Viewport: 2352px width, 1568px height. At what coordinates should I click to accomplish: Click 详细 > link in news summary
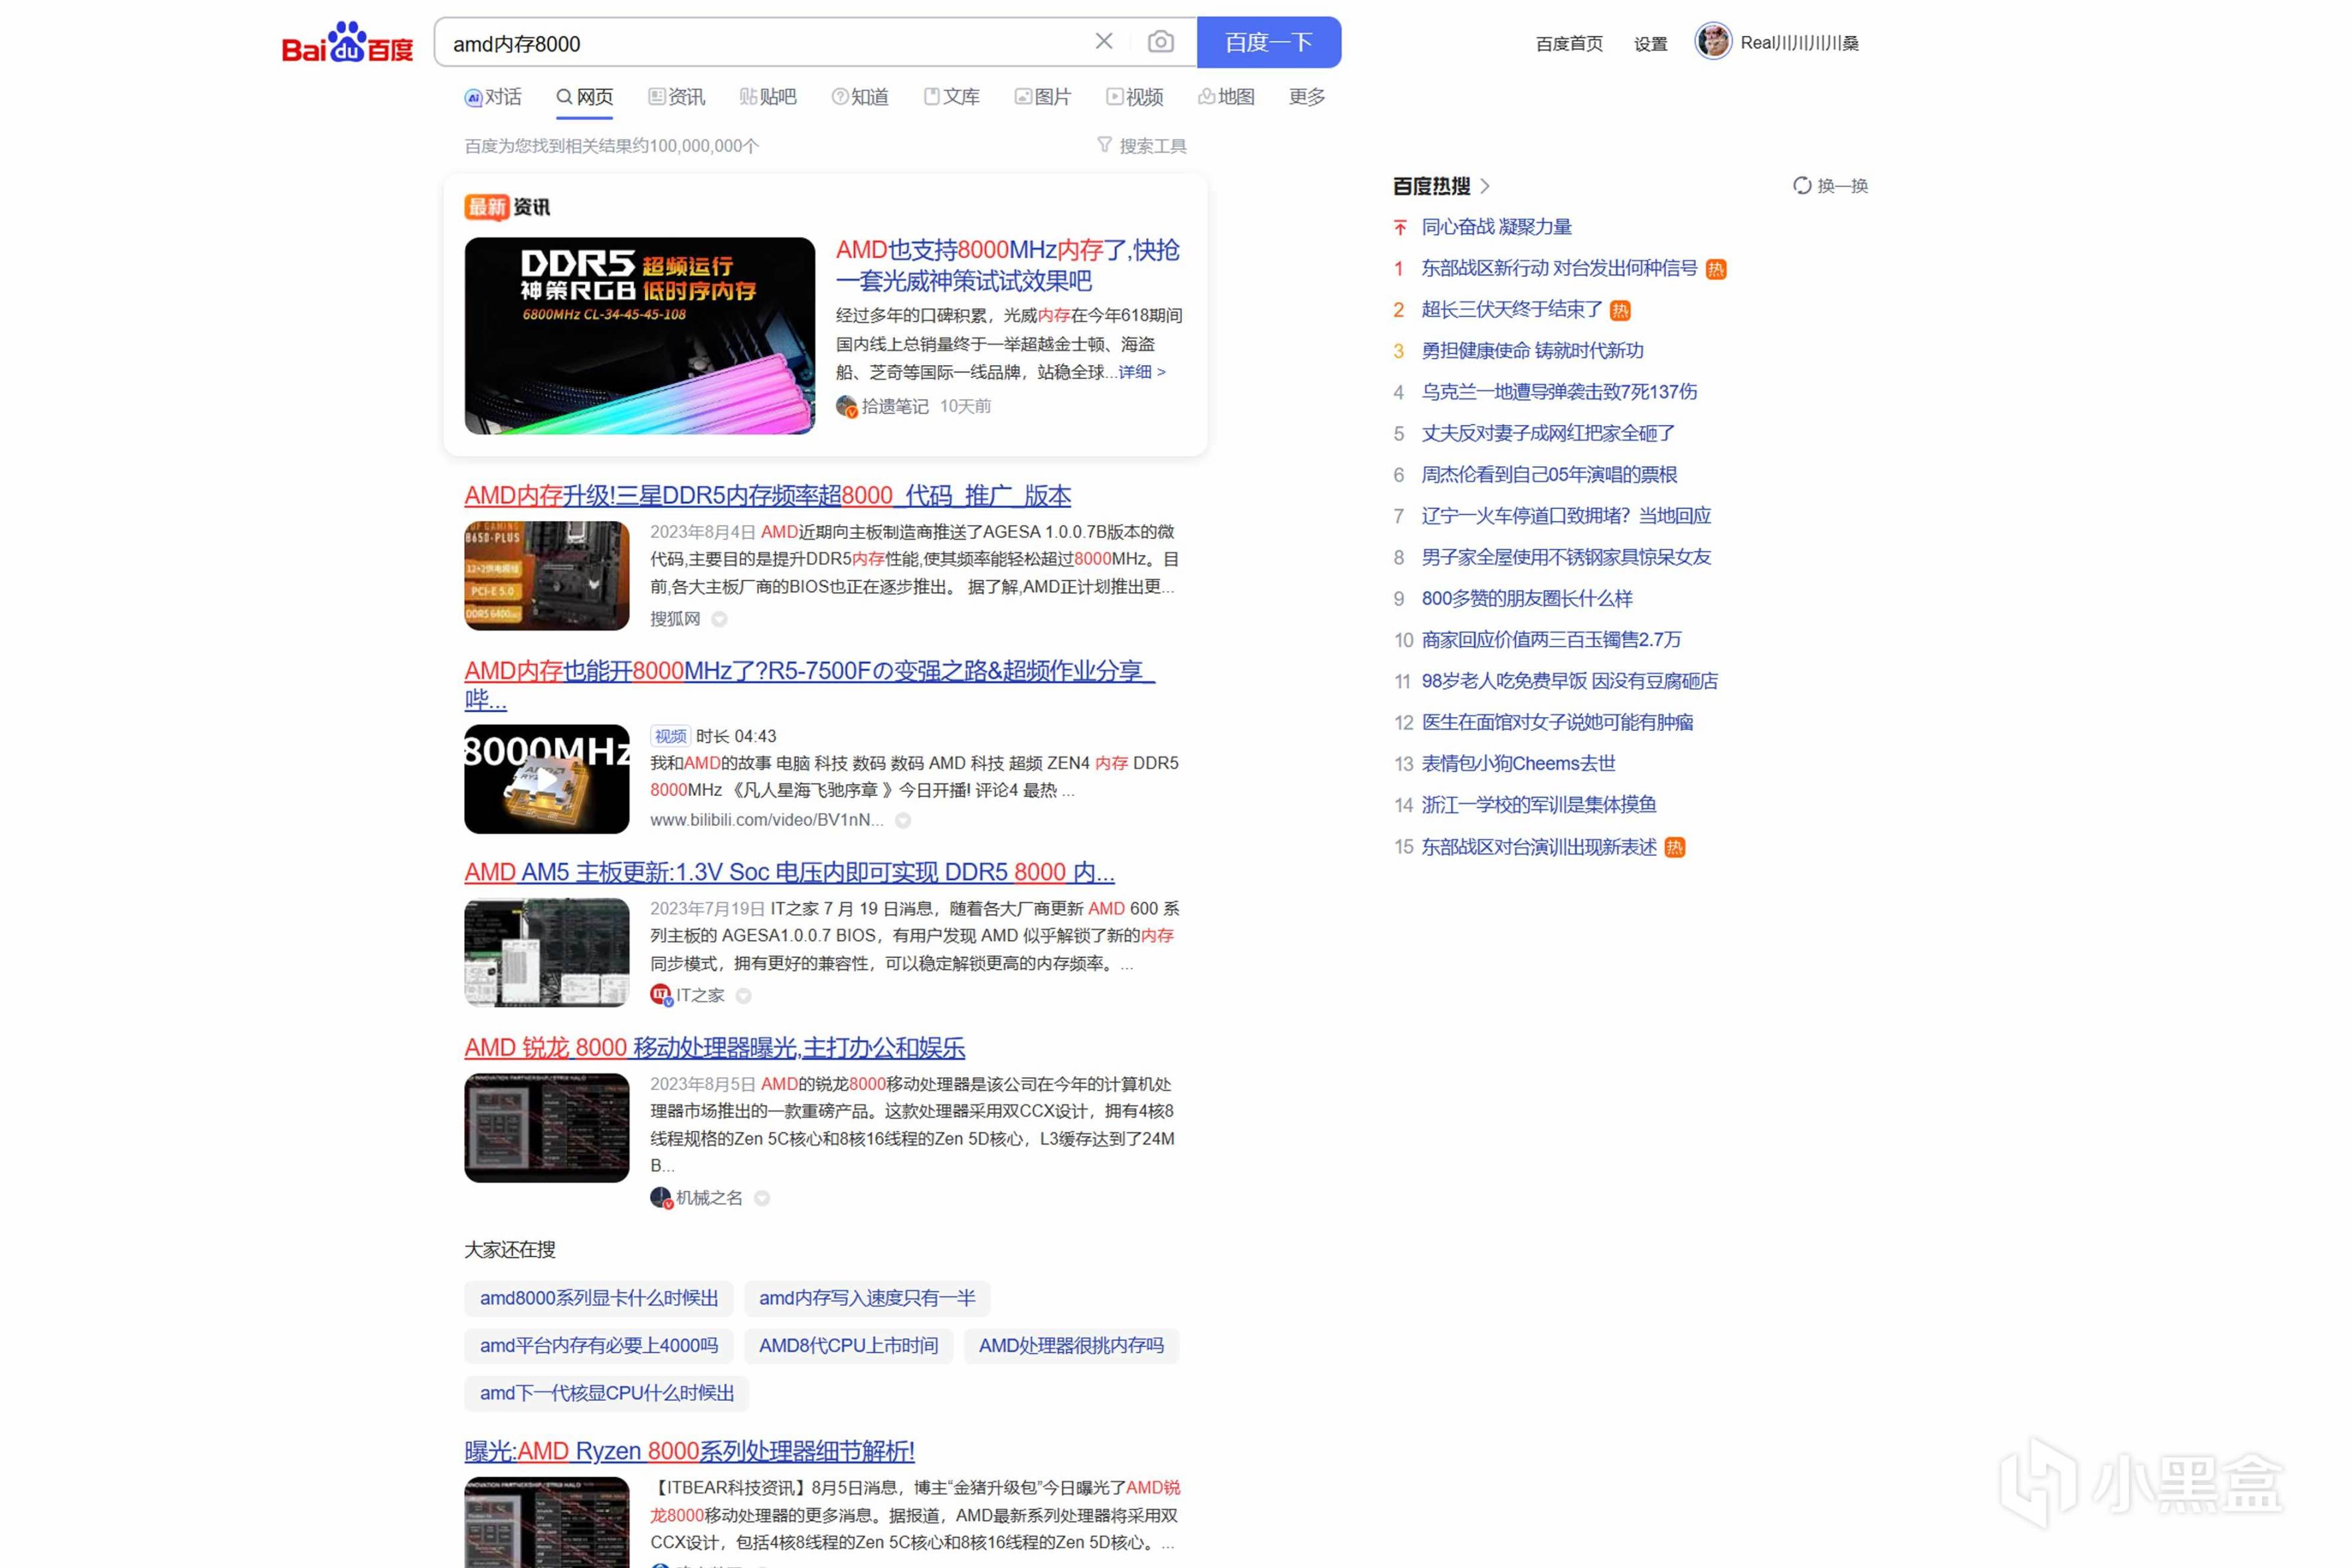tap(1142, 372)
